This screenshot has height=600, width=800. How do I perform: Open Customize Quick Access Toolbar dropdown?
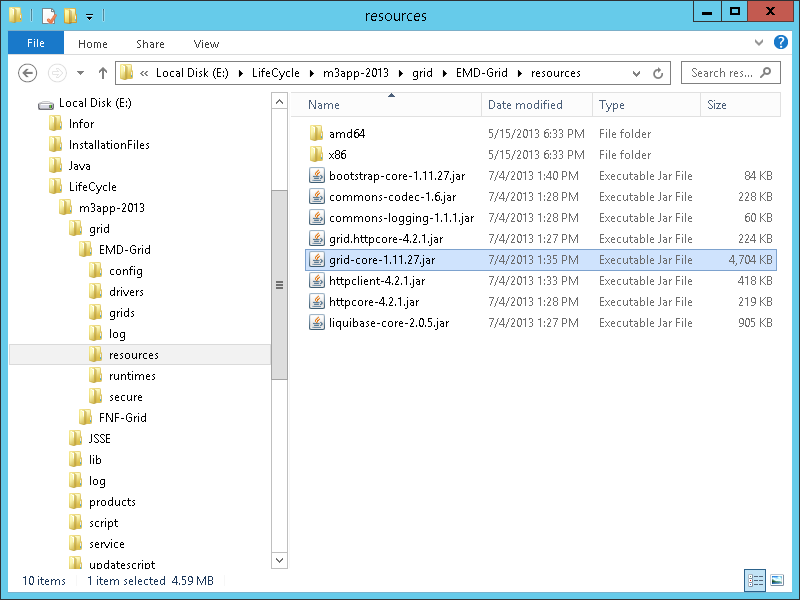point(89,16)
